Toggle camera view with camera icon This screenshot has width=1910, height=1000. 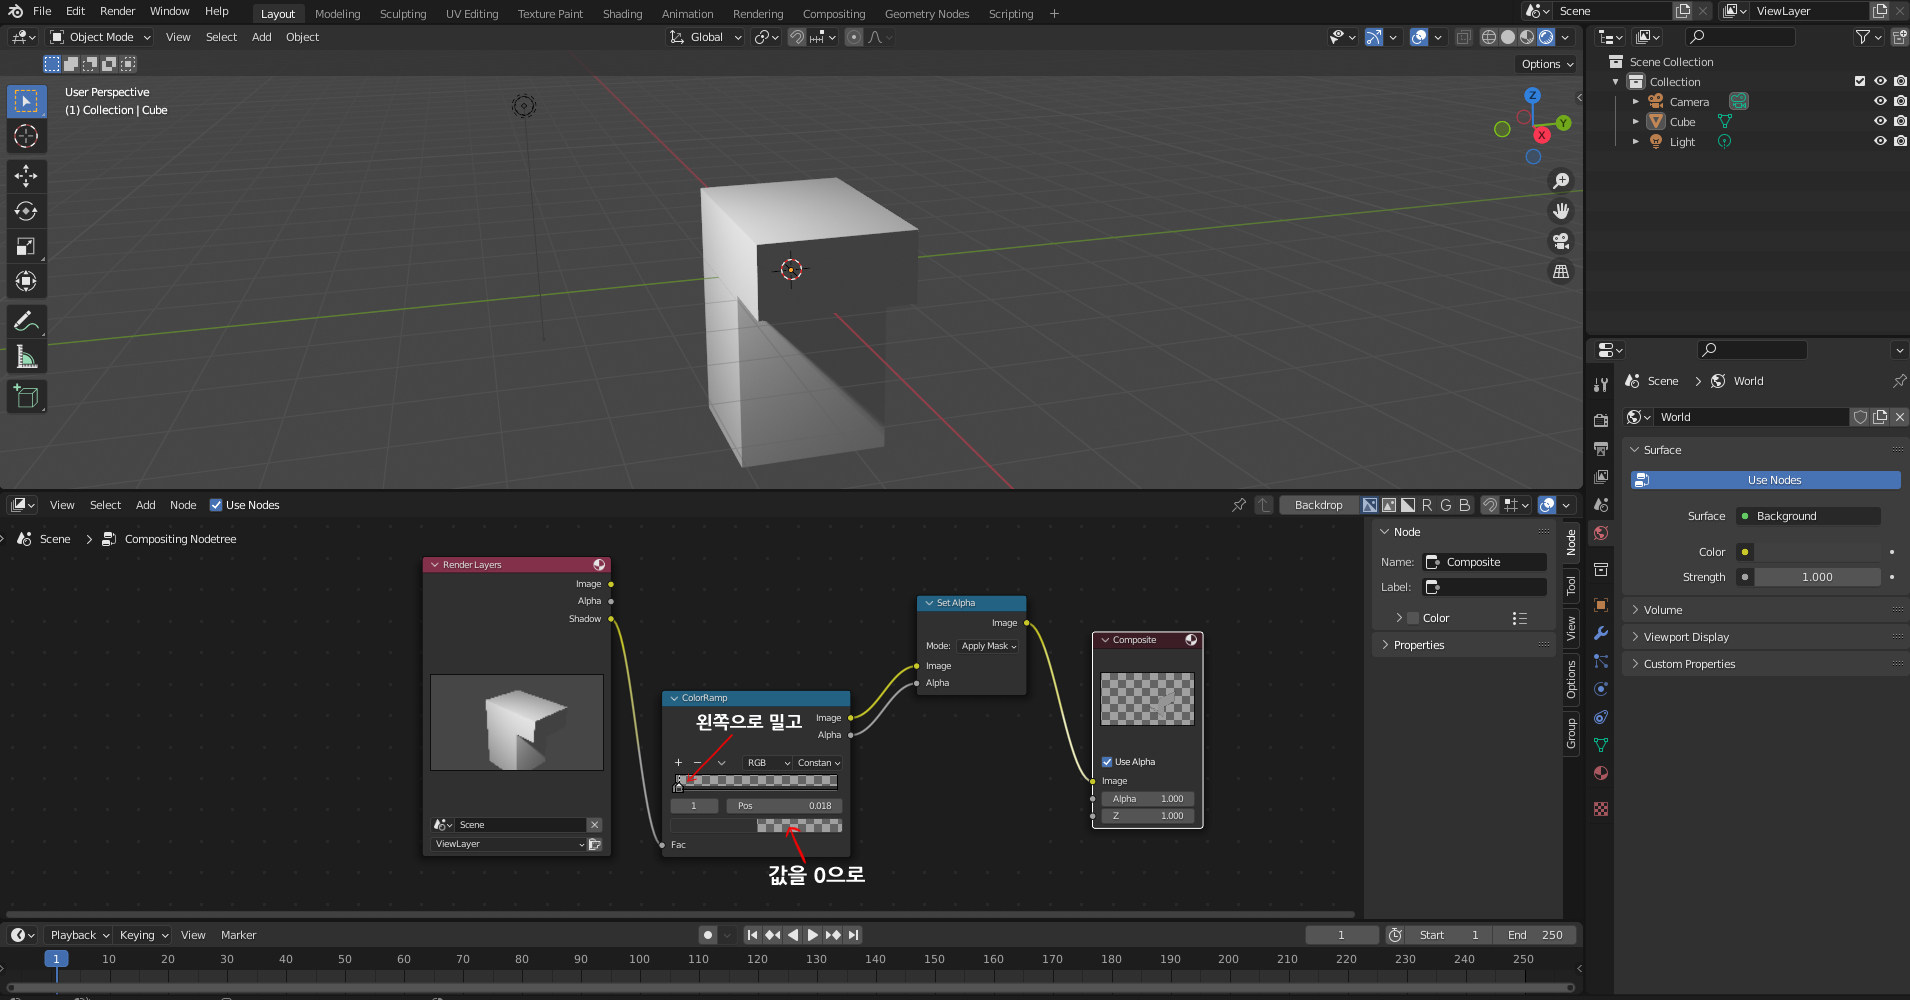tap(1560, 241)
